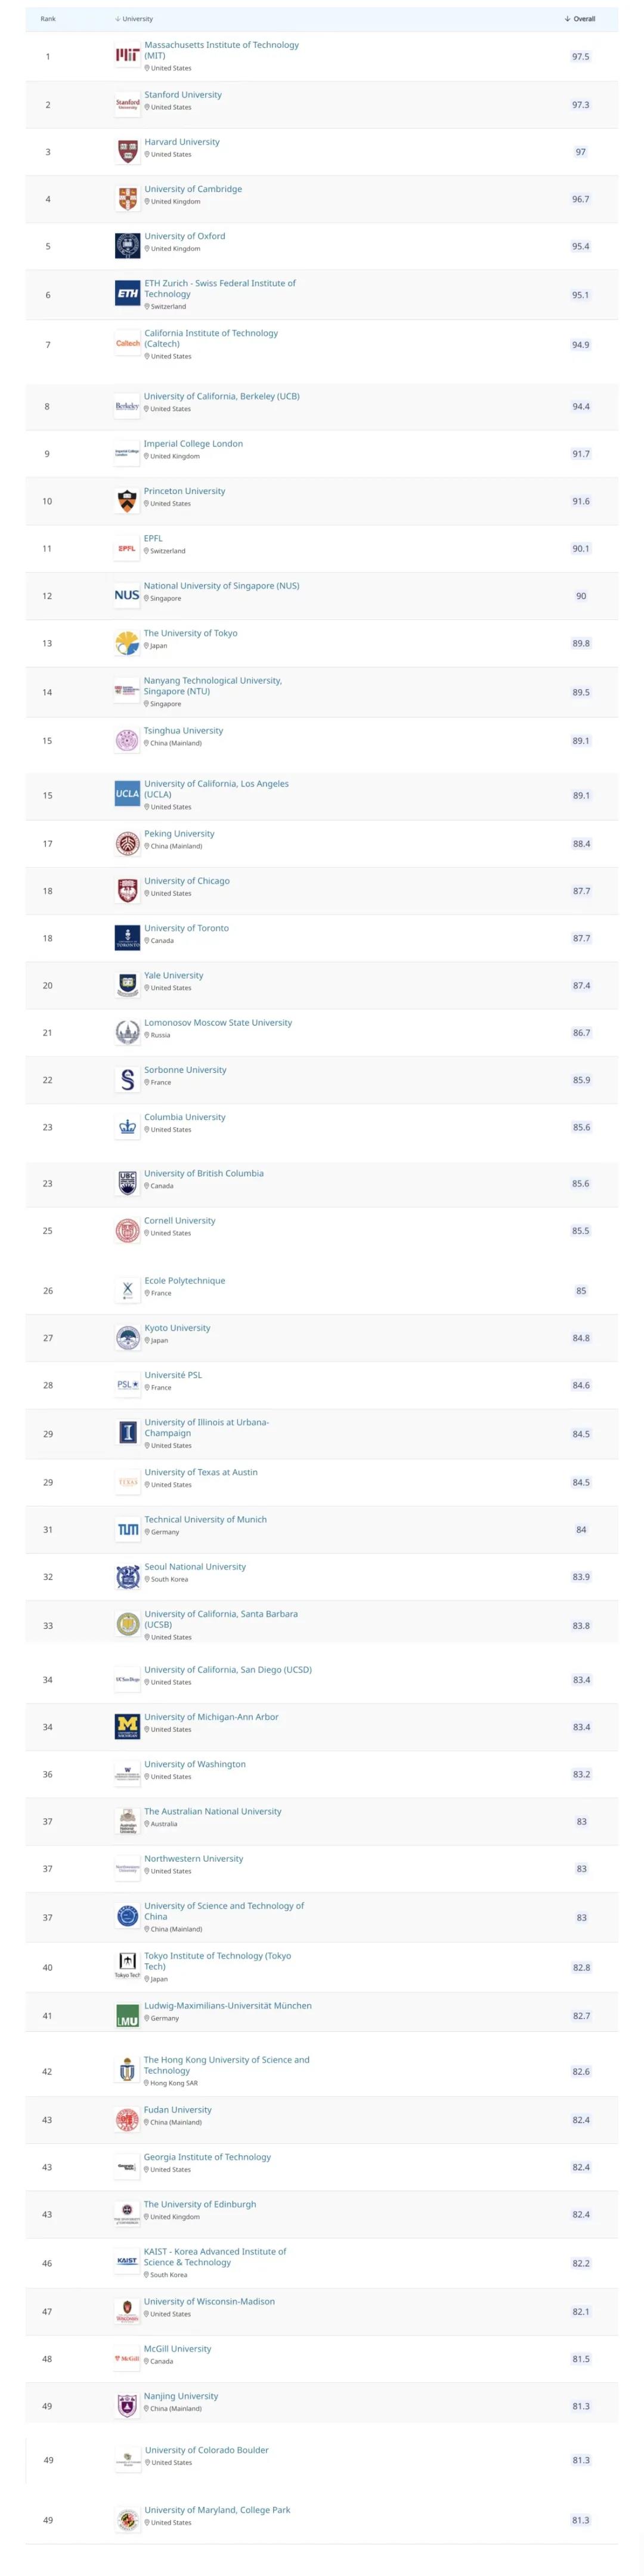
Task: Open Tsinghua University link
Action: 183,731
